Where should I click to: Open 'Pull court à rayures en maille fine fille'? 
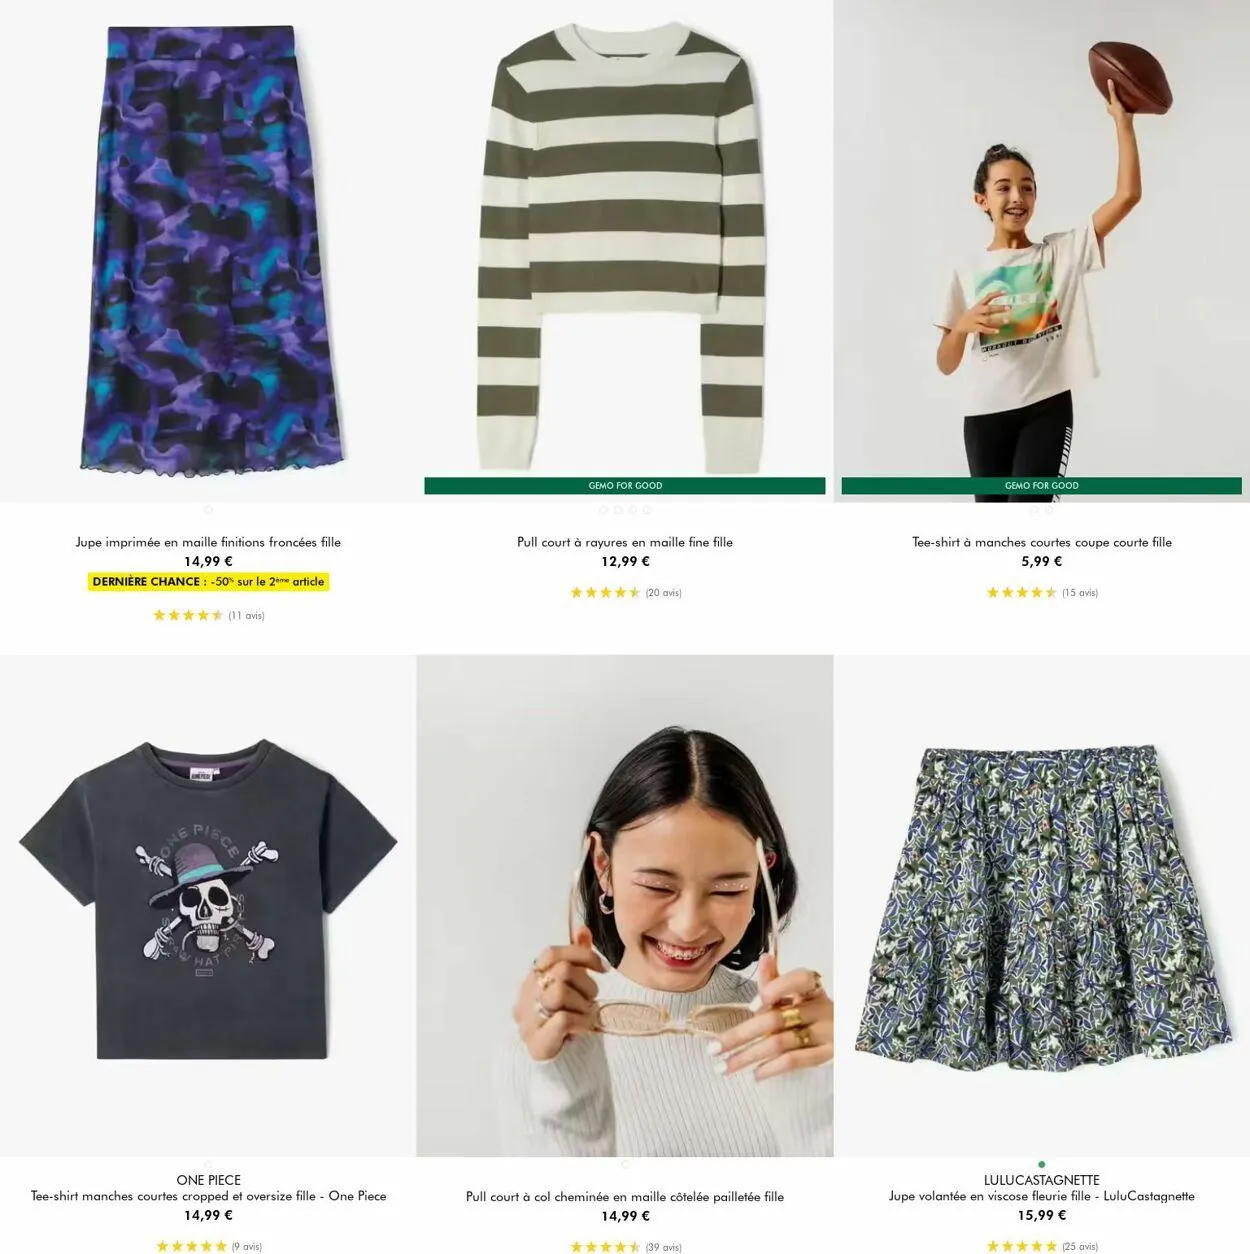pos(625,542)
